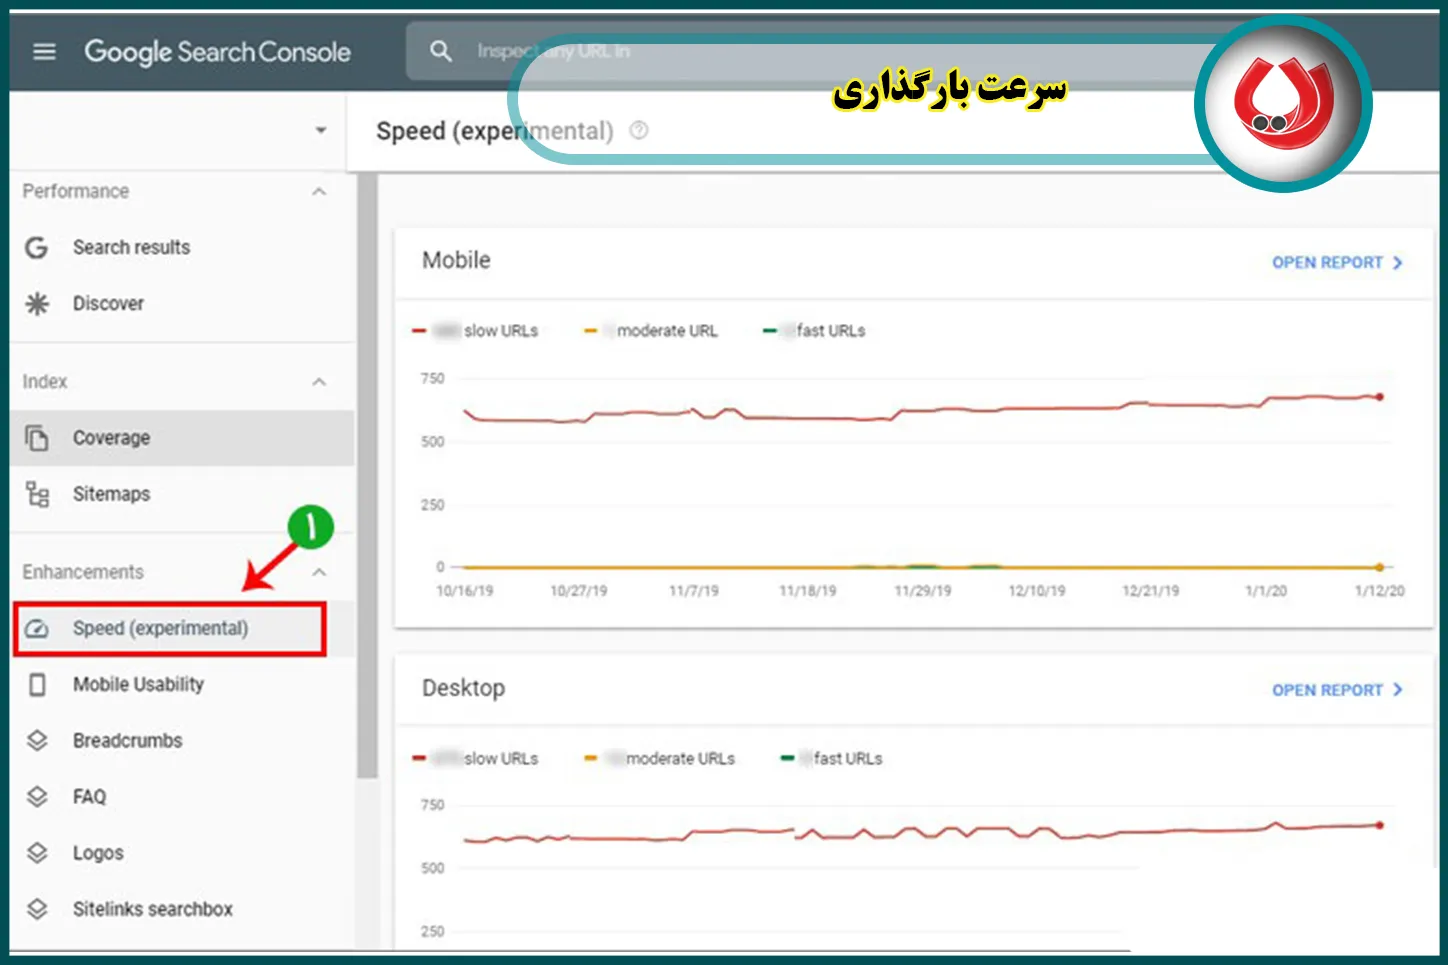Collapse the Performance section

pyautogui.click(x=319, y=192)
